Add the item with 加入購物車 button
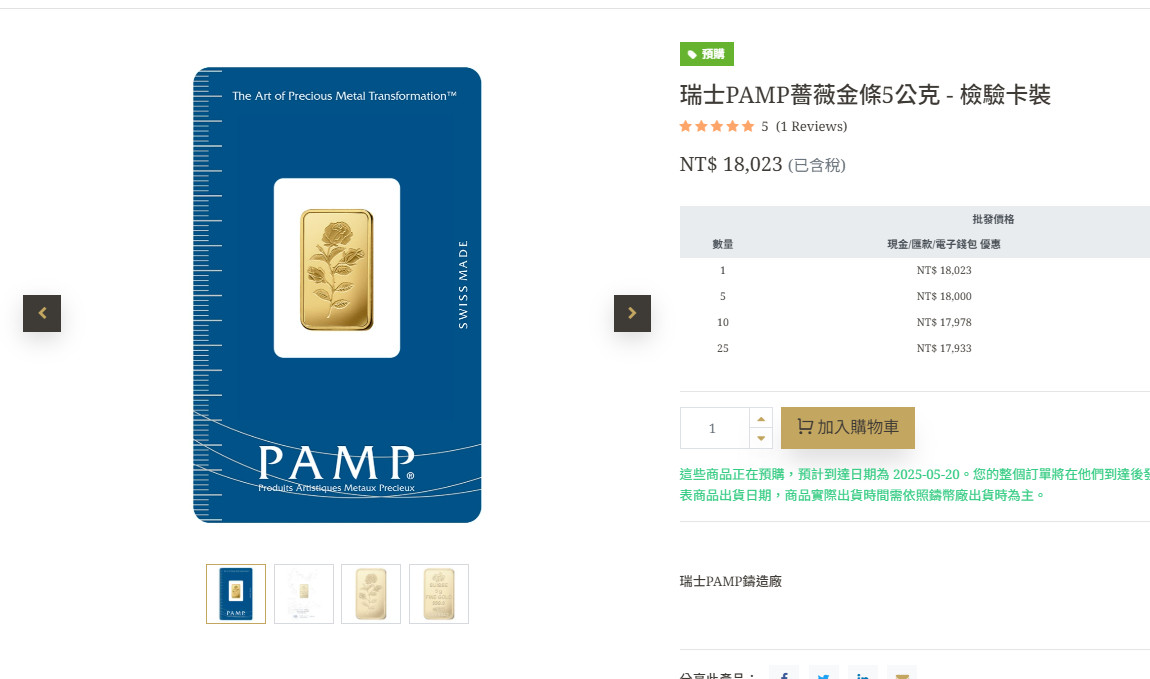1150x679 pixels. tap(848, 427)
